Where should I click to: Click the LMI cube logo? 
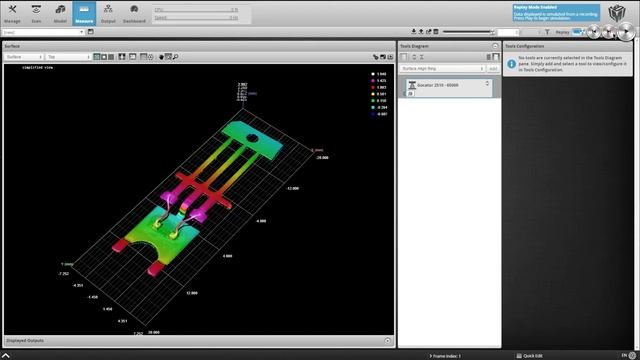[x=617, y=13]
